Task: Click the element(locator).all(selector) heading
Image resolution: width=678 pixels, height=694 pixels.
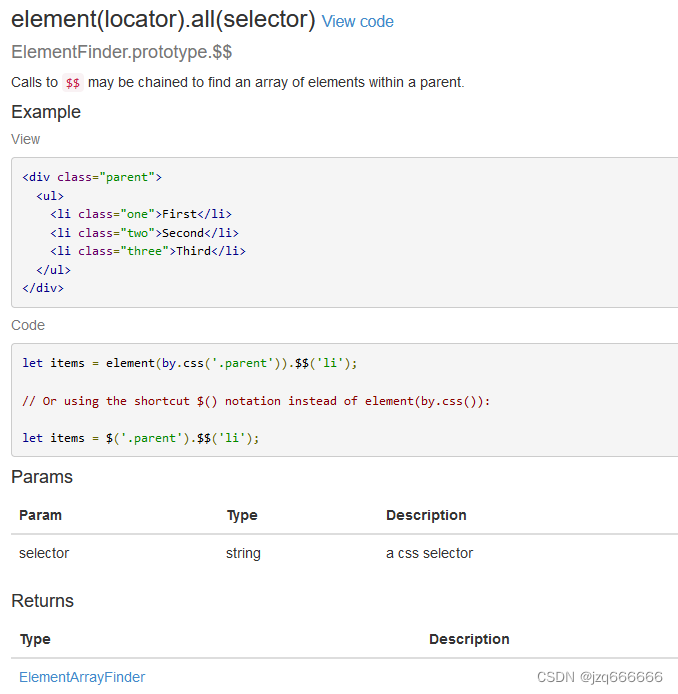Action: 163,19
